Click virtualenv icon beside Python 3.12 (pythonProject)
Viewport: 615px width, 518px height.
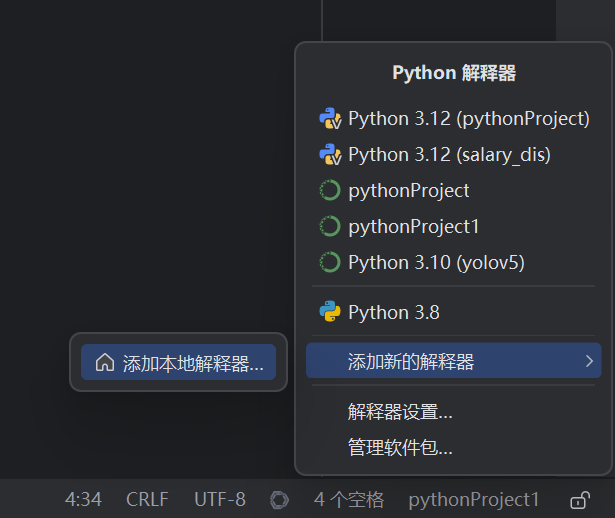(330, 118)
